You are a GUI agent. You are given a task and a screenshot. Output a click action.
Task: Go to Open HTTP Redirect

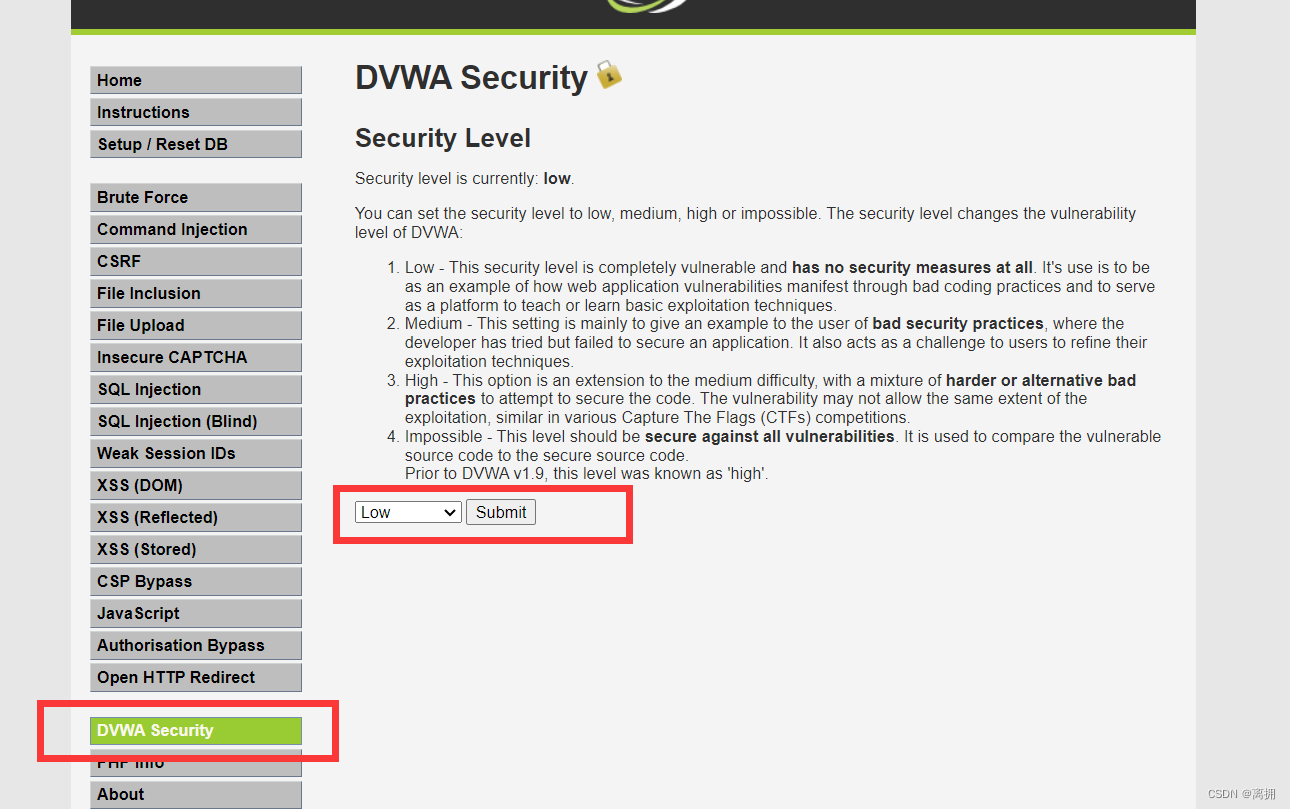pyautogui.click(x=196, y=677)
